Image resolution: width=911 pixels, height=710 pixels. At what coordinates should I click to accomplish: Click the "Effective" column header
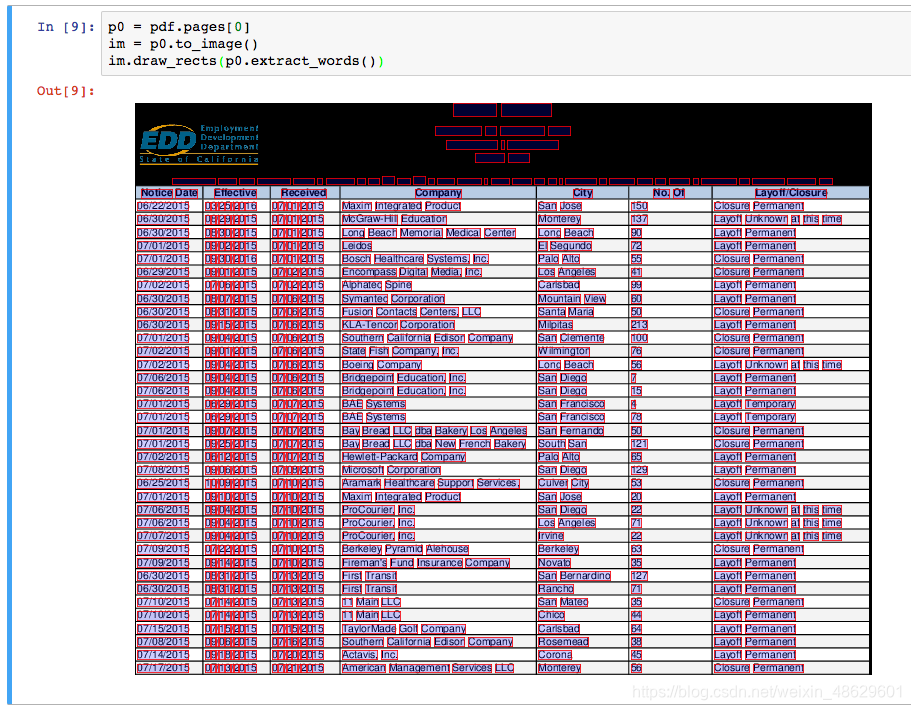click(235, 193)
